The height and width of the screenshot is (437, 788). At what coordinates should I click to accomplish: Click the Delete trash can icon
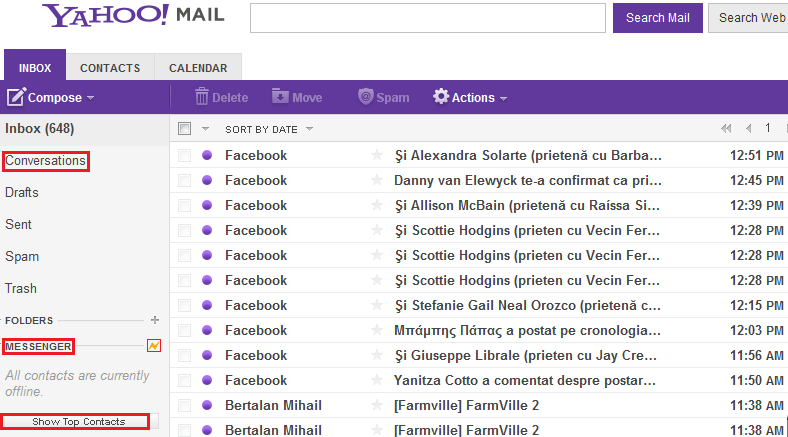(202, 96)
